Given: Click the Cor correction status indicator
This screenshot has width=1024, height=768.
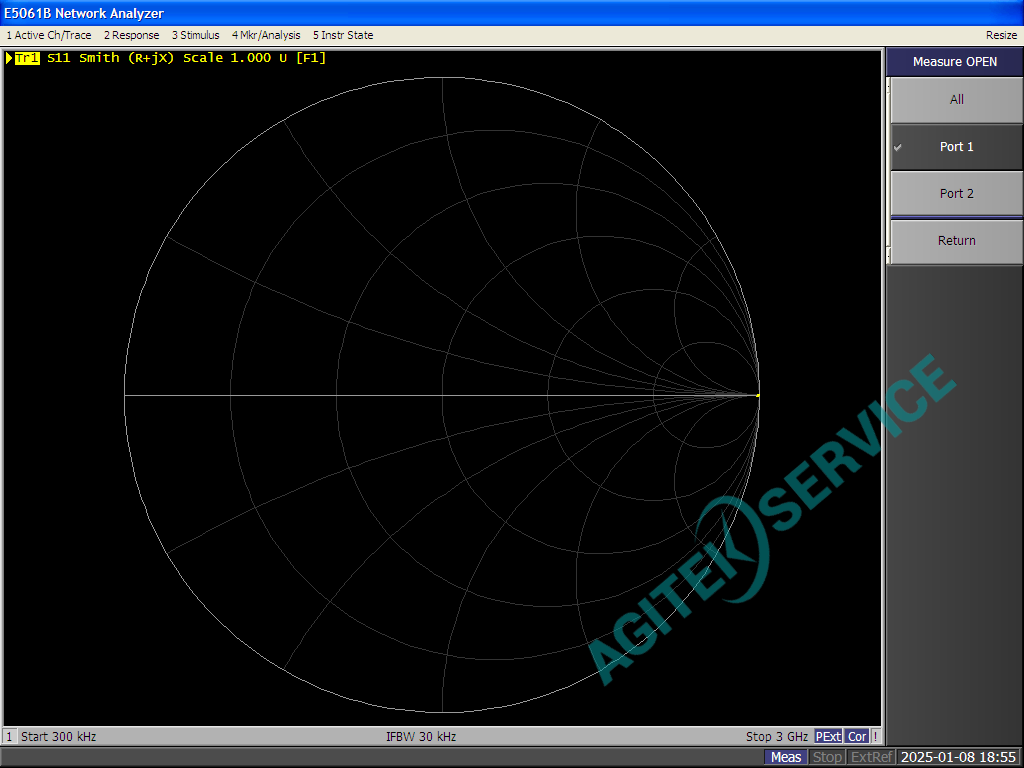Looking at the screenshot, I should 857,737.
